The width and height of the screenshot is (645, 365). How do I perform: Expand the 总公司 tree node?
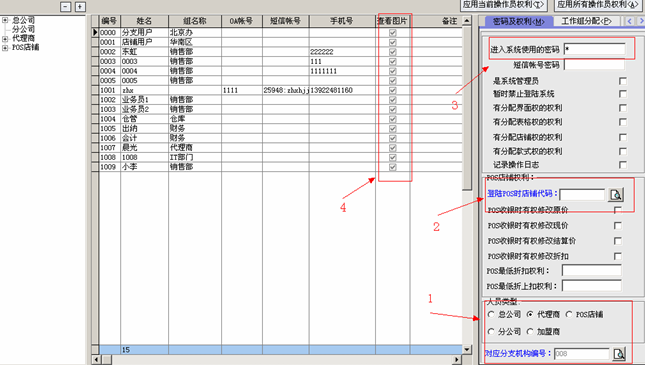(x=5, y=20)
